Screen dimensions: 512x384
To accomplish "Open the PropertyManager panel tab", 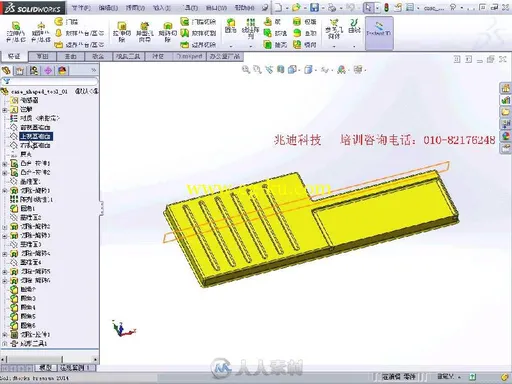I will click(20, 70).
